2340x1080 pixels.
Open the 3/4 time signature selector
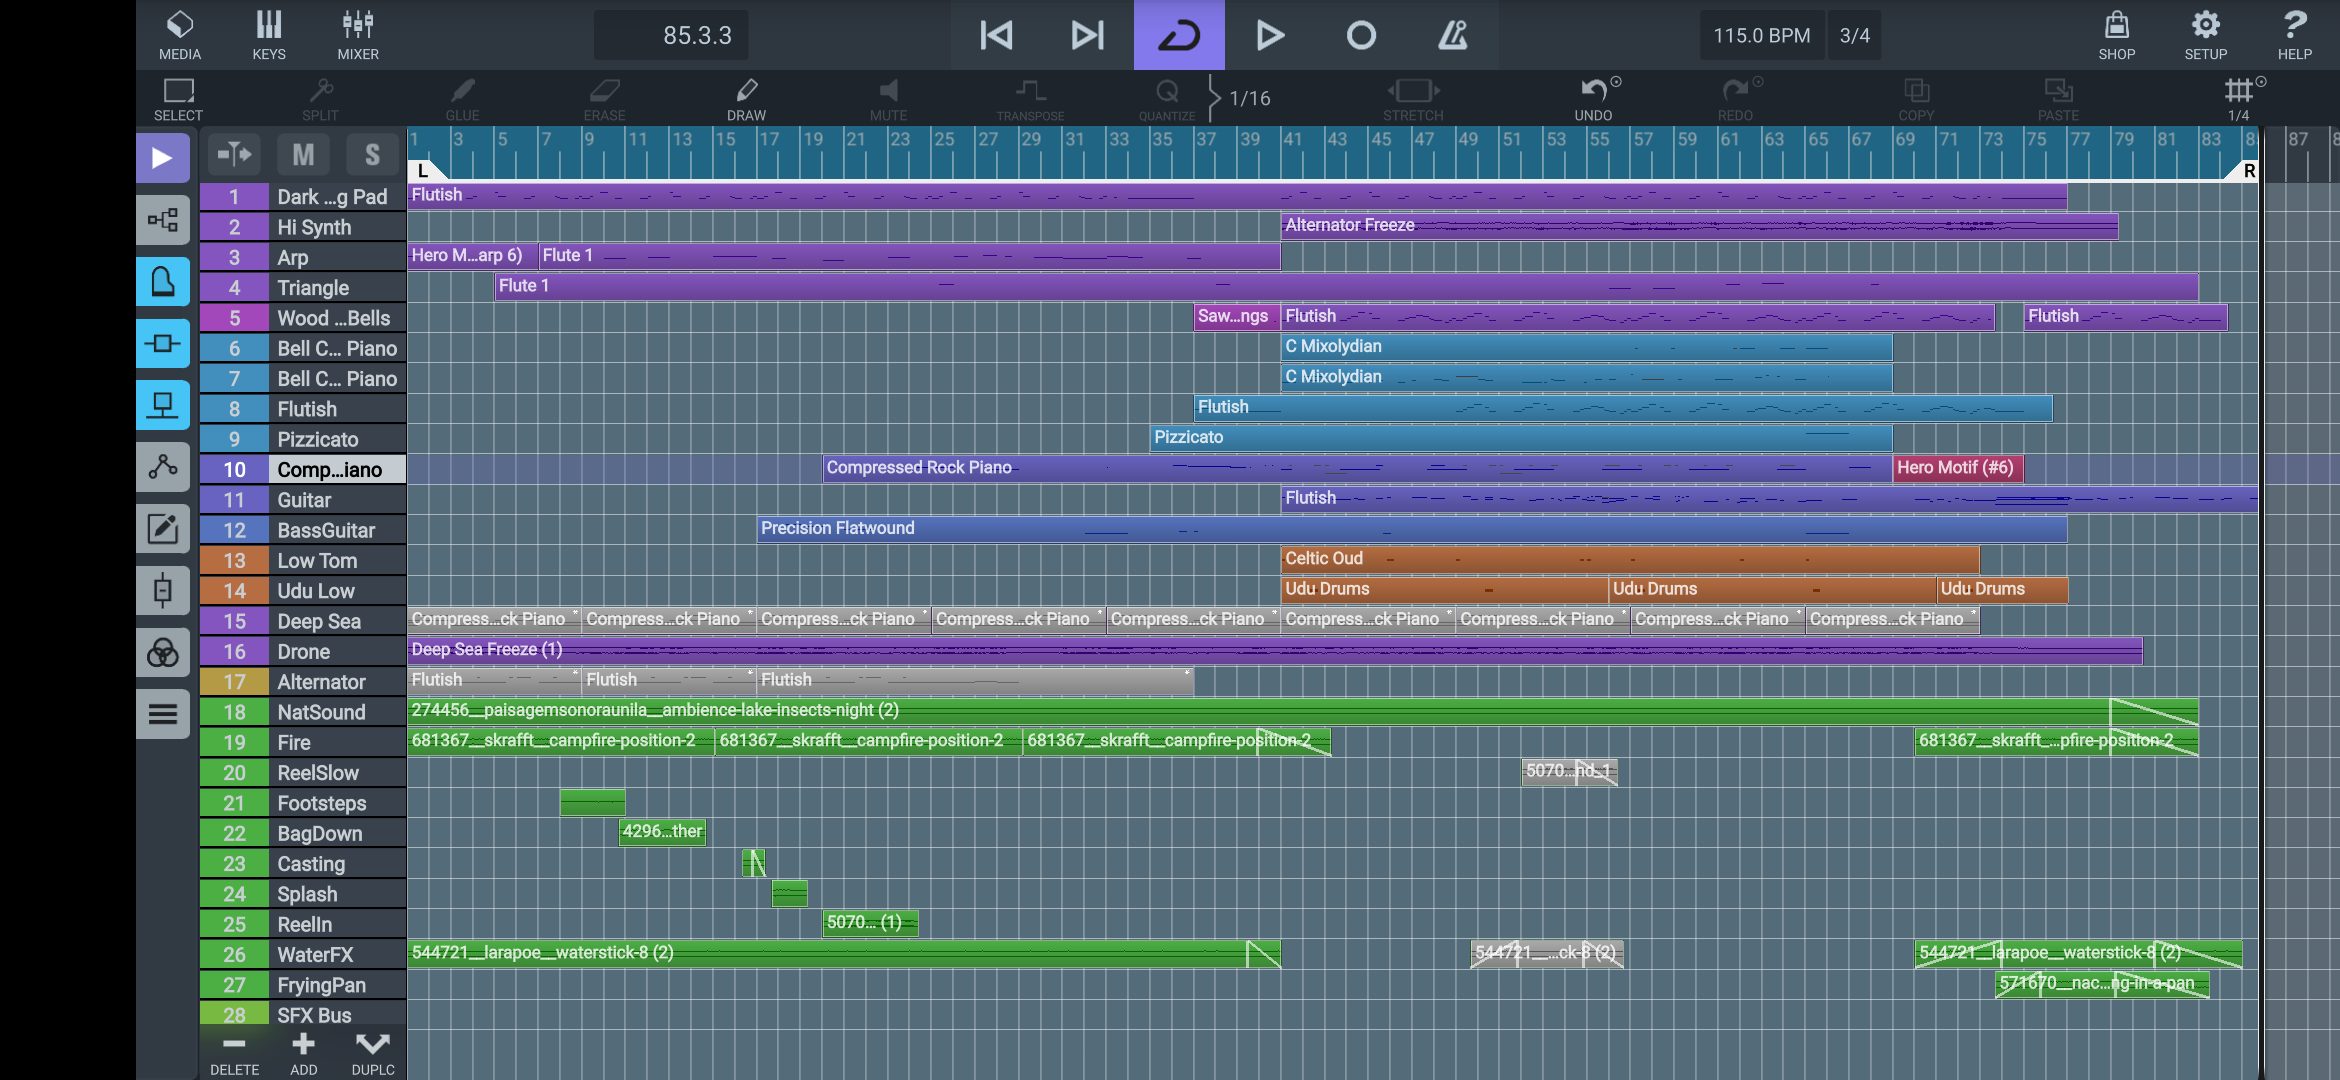tap(1854, 35)
